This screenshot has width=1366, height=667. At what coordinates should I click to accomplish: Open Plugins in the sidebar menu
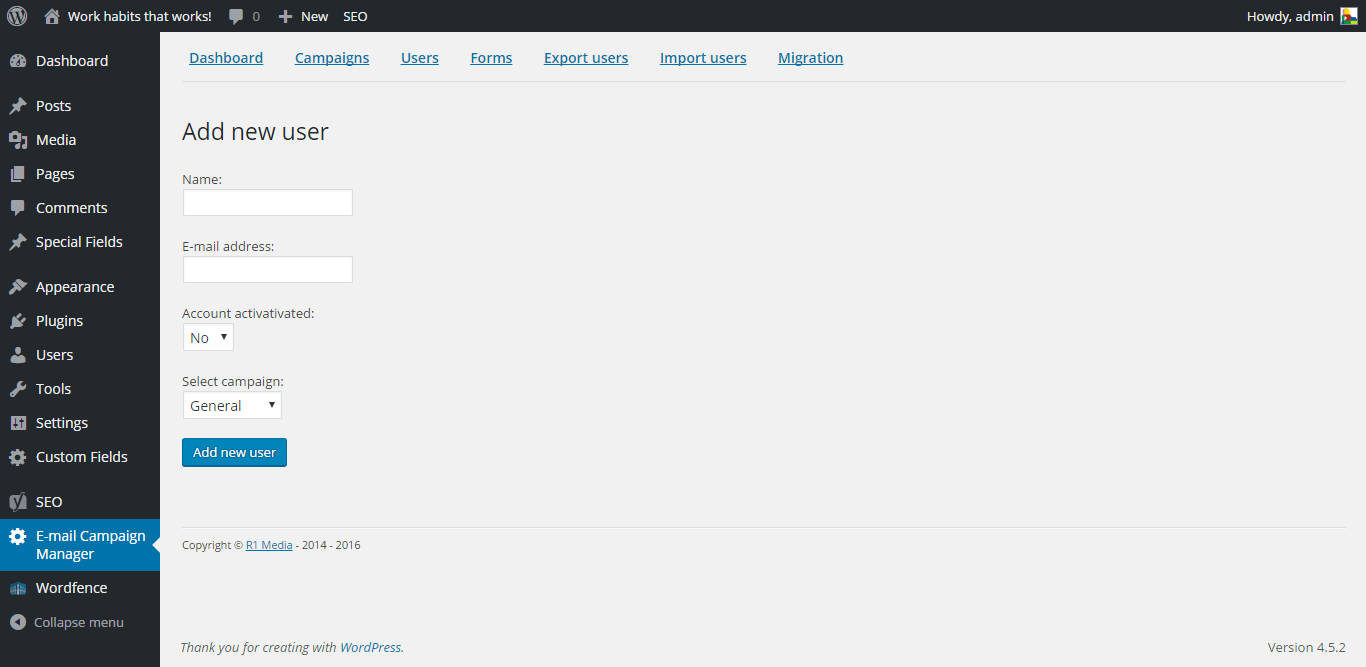(x=59, y=321)
